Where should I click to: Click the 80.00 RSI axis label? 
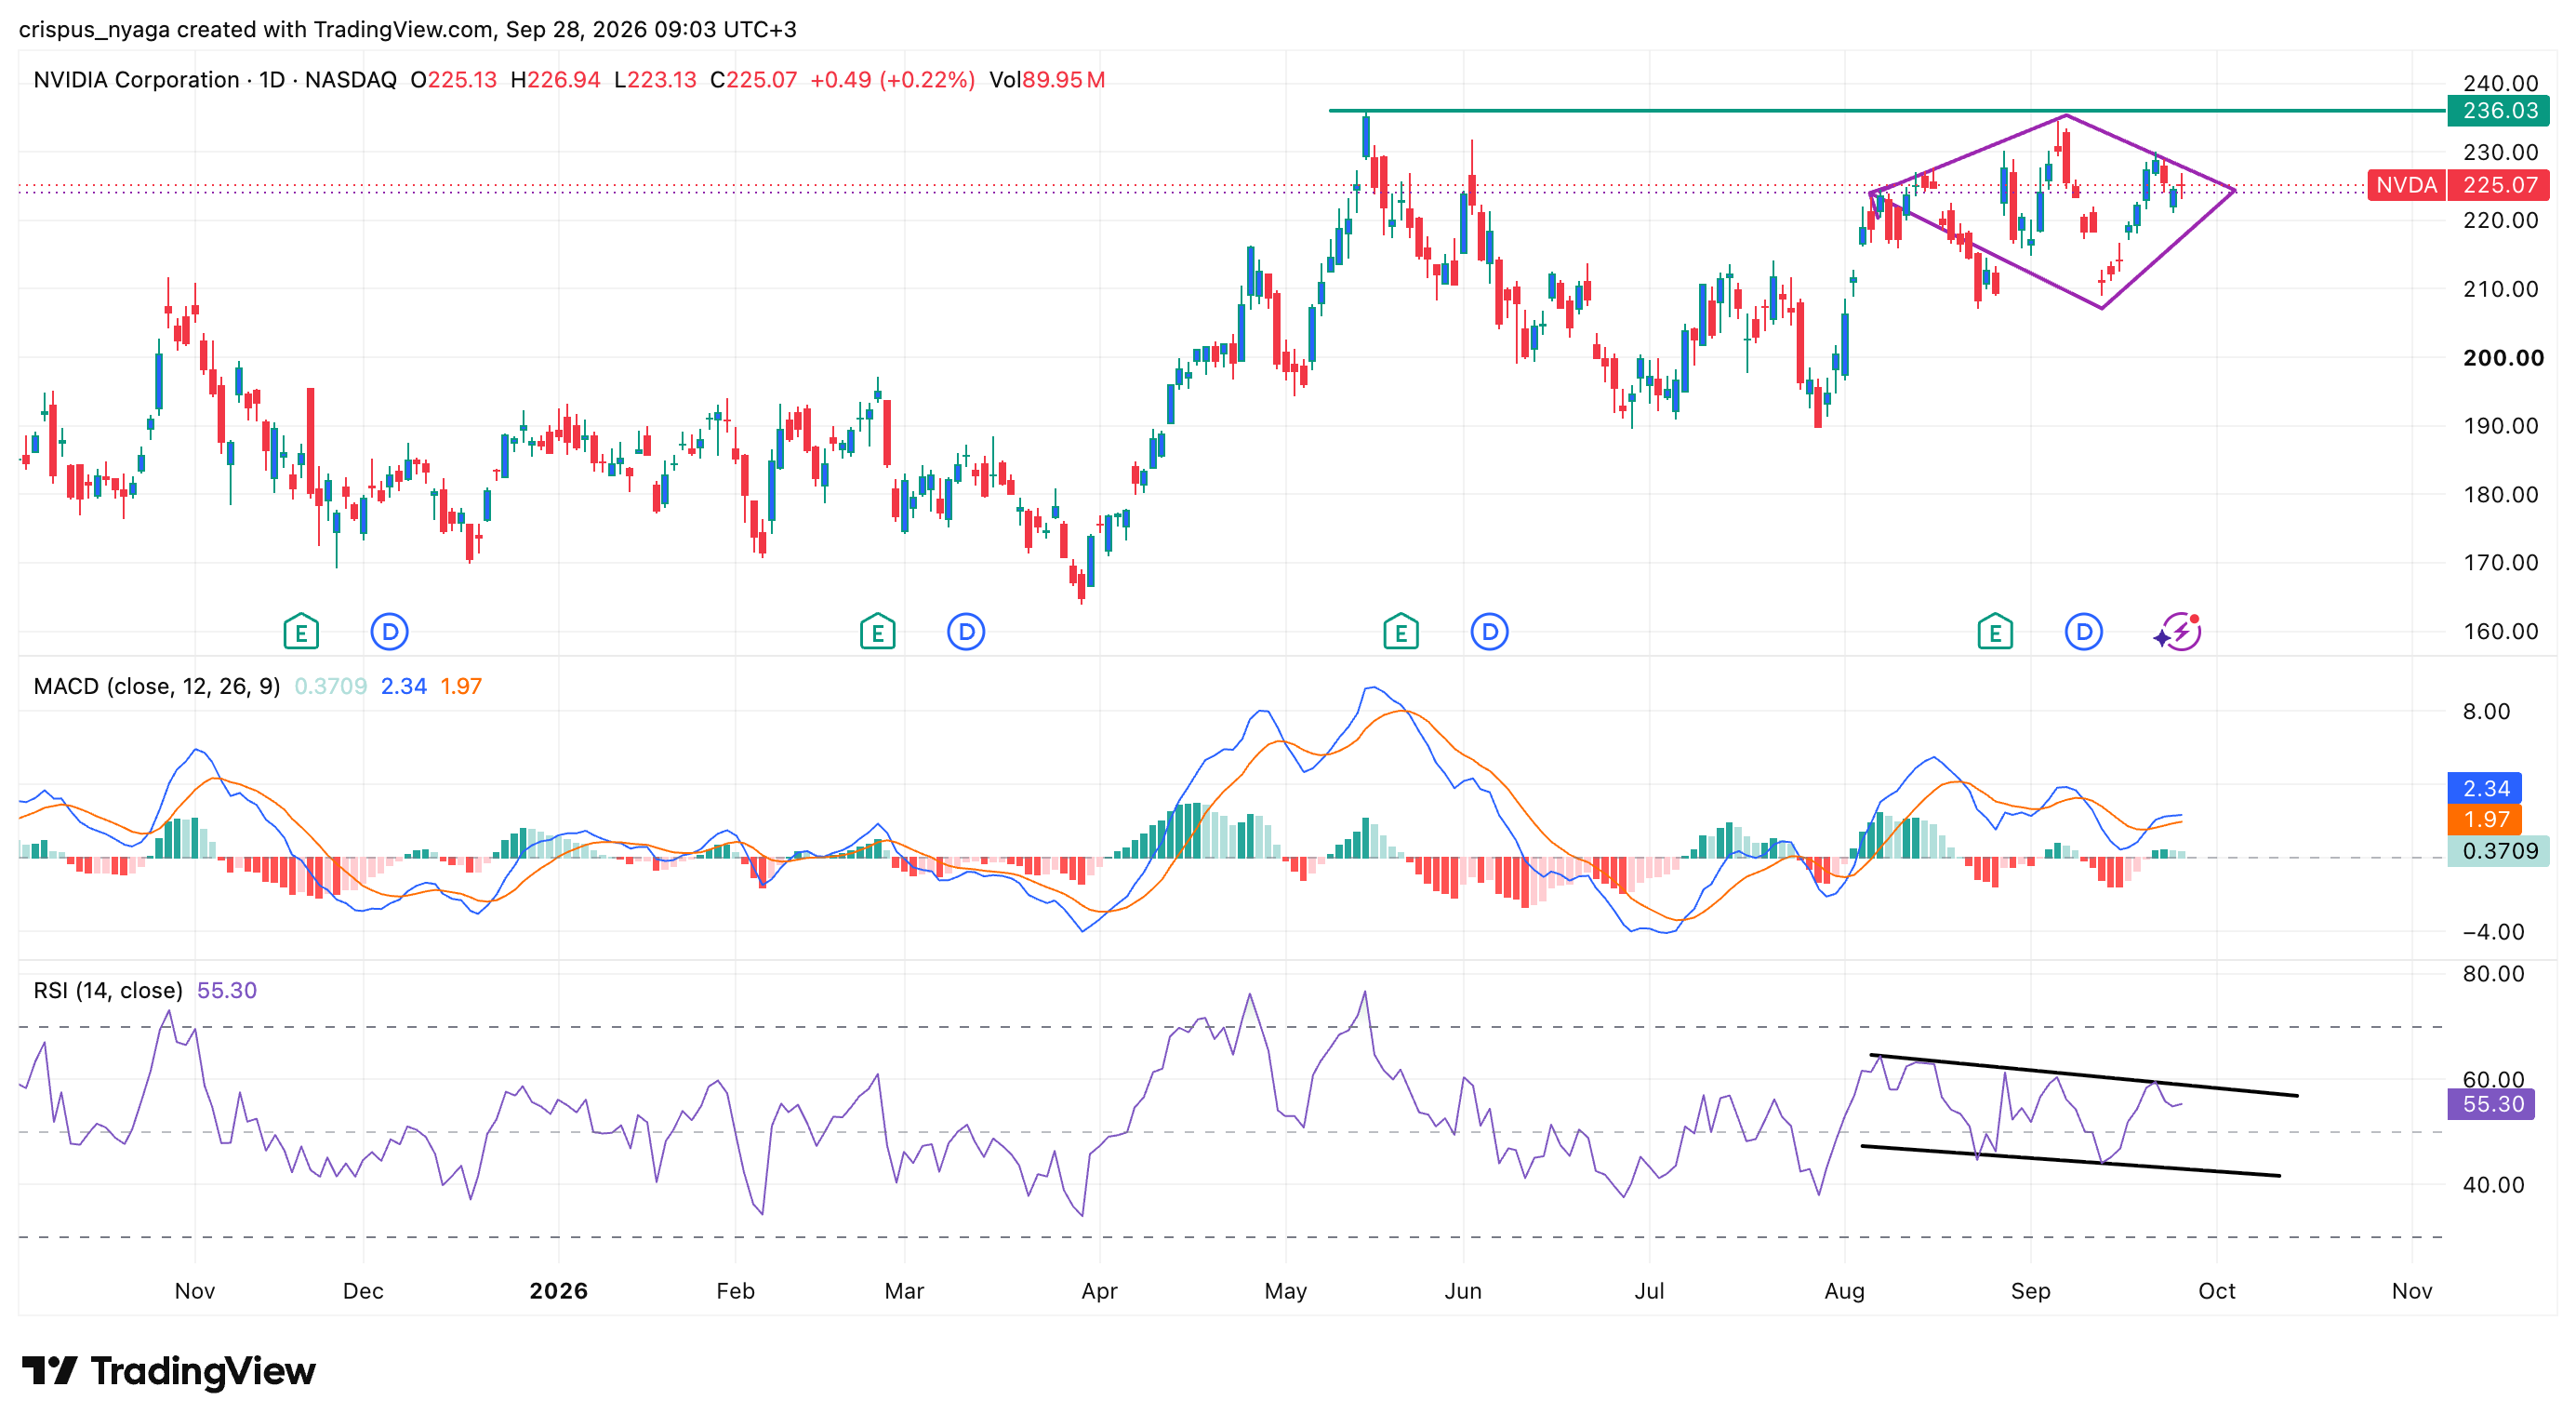pos(2493,974)
